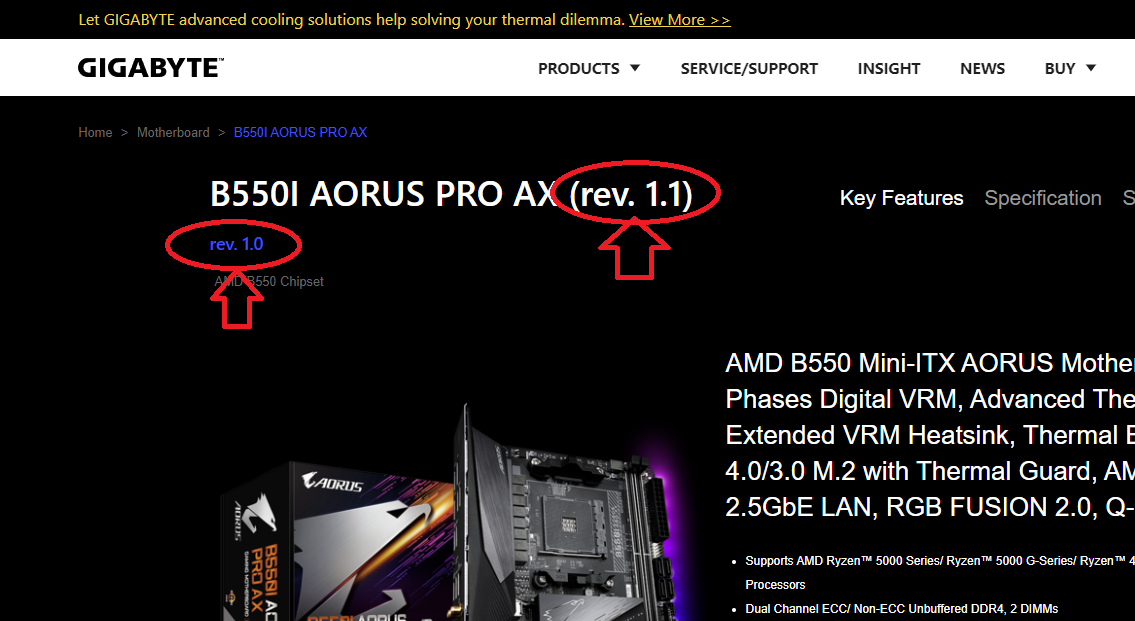Select the BUY menu item
Image resolution: width=1135 pixels, height=621 pixels.
[x=1060, y=68]
